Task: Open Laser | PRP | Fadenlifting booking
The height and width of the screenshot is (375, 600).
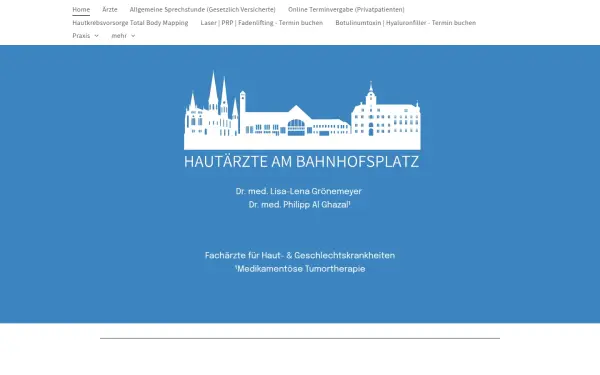Action: [262, 23]
